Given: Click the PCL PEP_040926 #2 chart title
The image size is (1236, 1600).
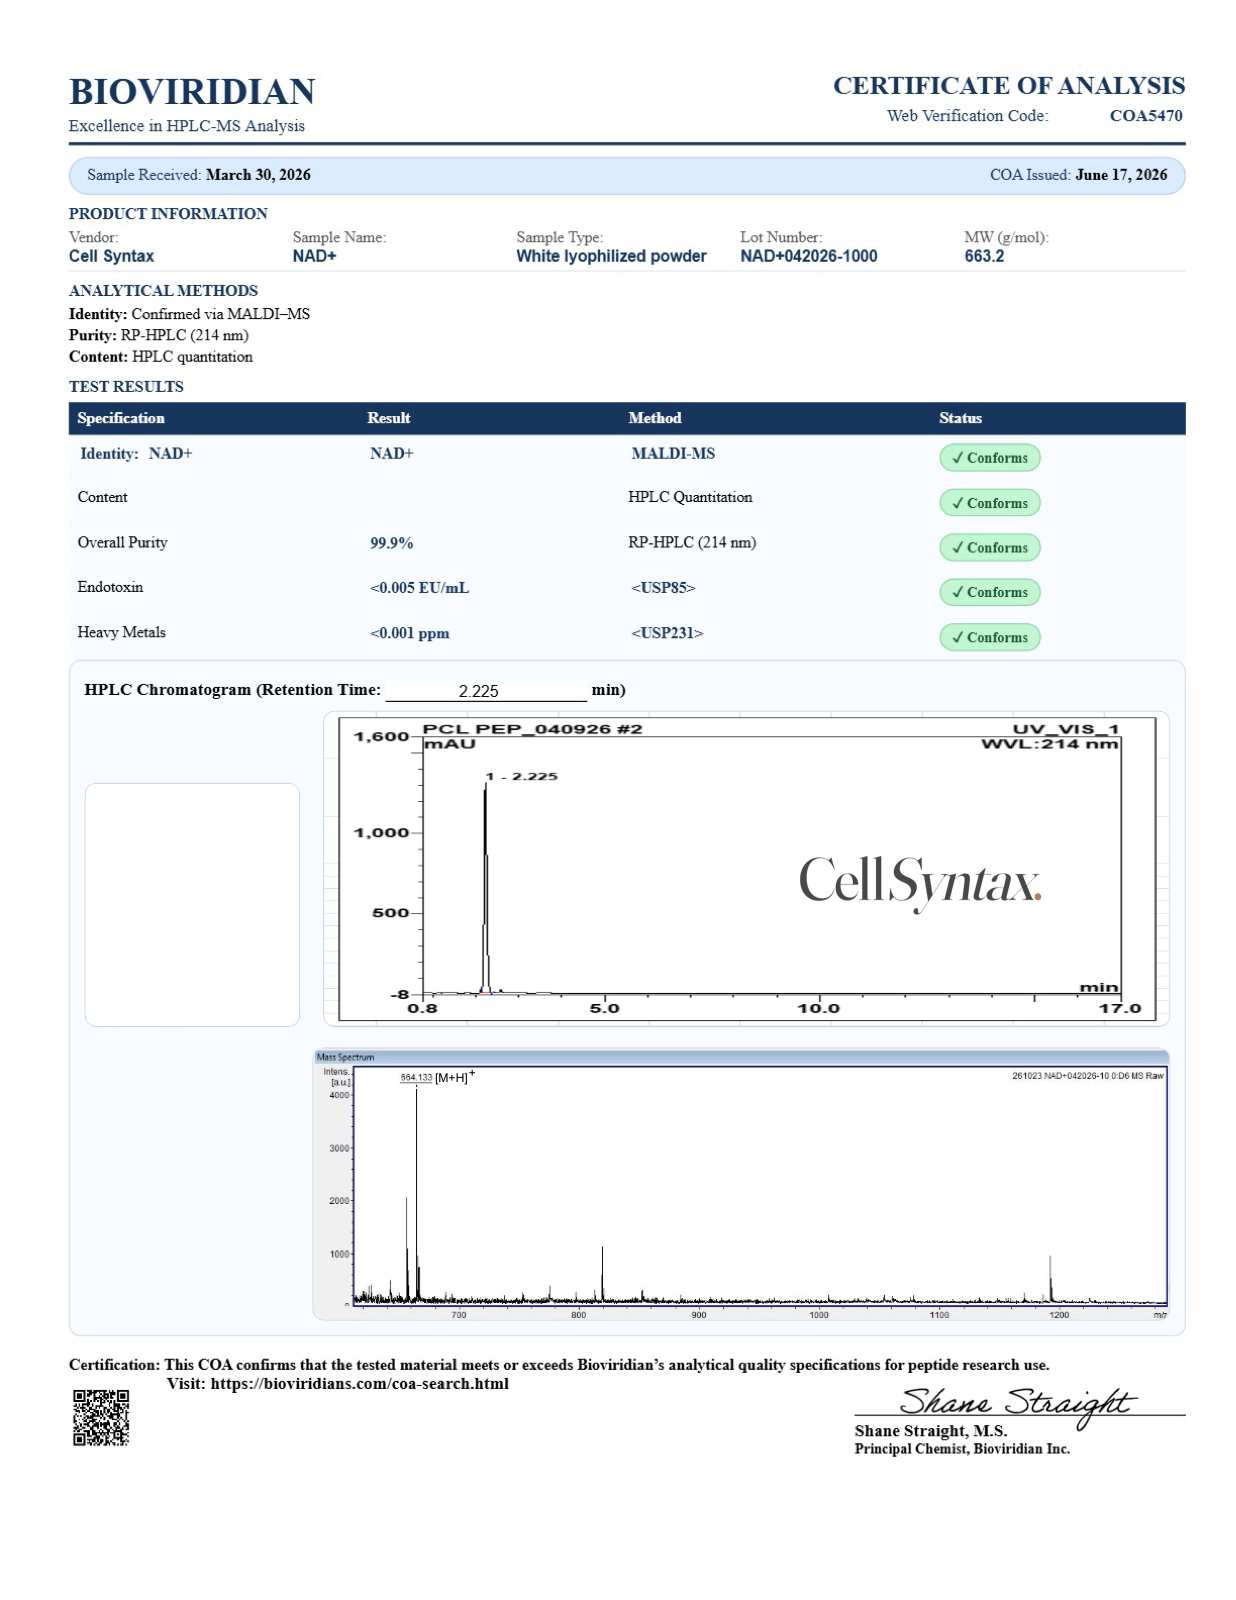Looking at the screenshot, I should (x=532, y=729).
